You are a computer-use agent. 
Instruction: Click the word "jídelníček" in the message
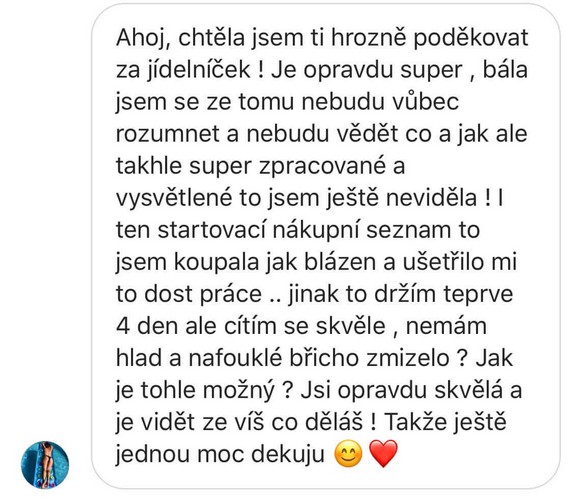tap(199, 70)
